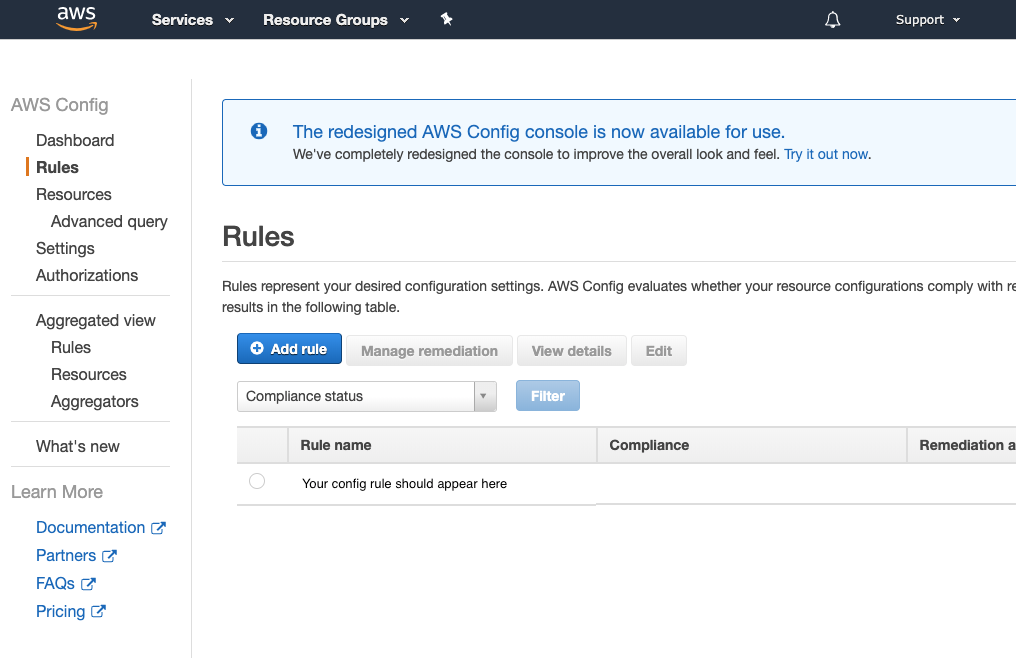Go to Dashboard in the sidebar
This screenshot has height=658, width=1016.
tap(75, 141)
